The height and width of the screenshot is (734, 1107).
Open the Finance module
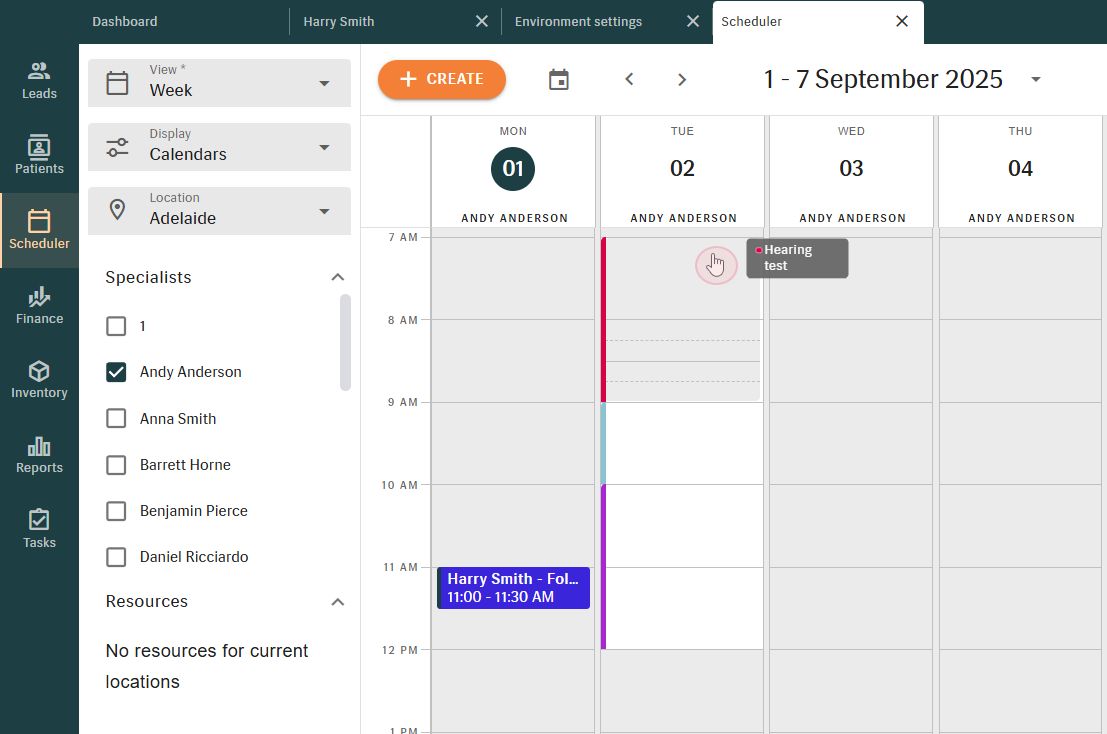point(39,306)
